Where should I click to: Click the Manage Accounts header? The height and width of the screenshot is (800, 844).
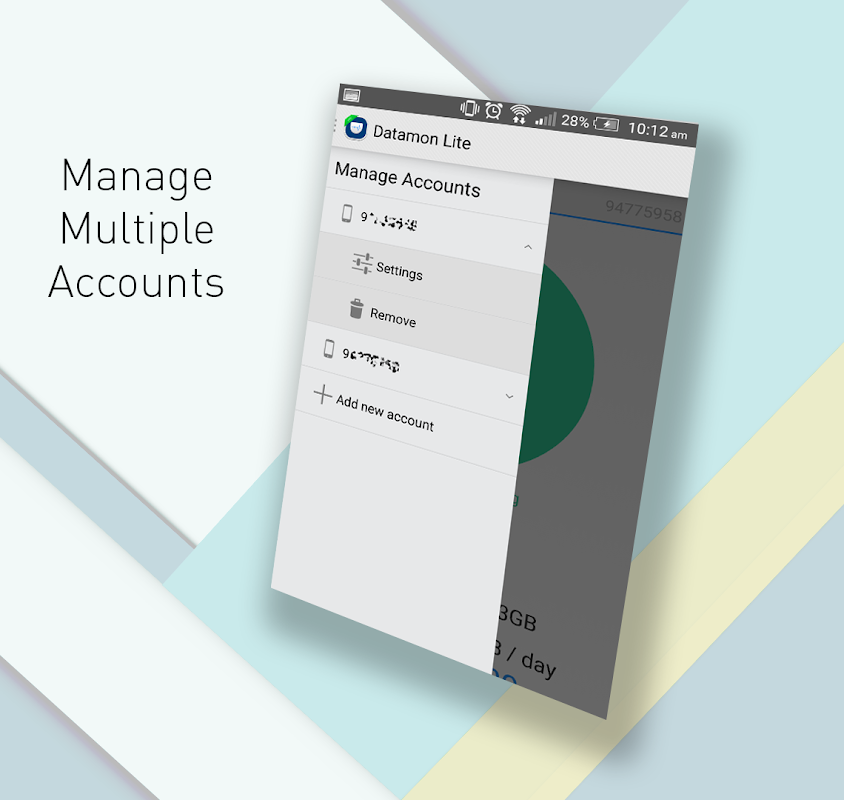[x=407, y=180]
